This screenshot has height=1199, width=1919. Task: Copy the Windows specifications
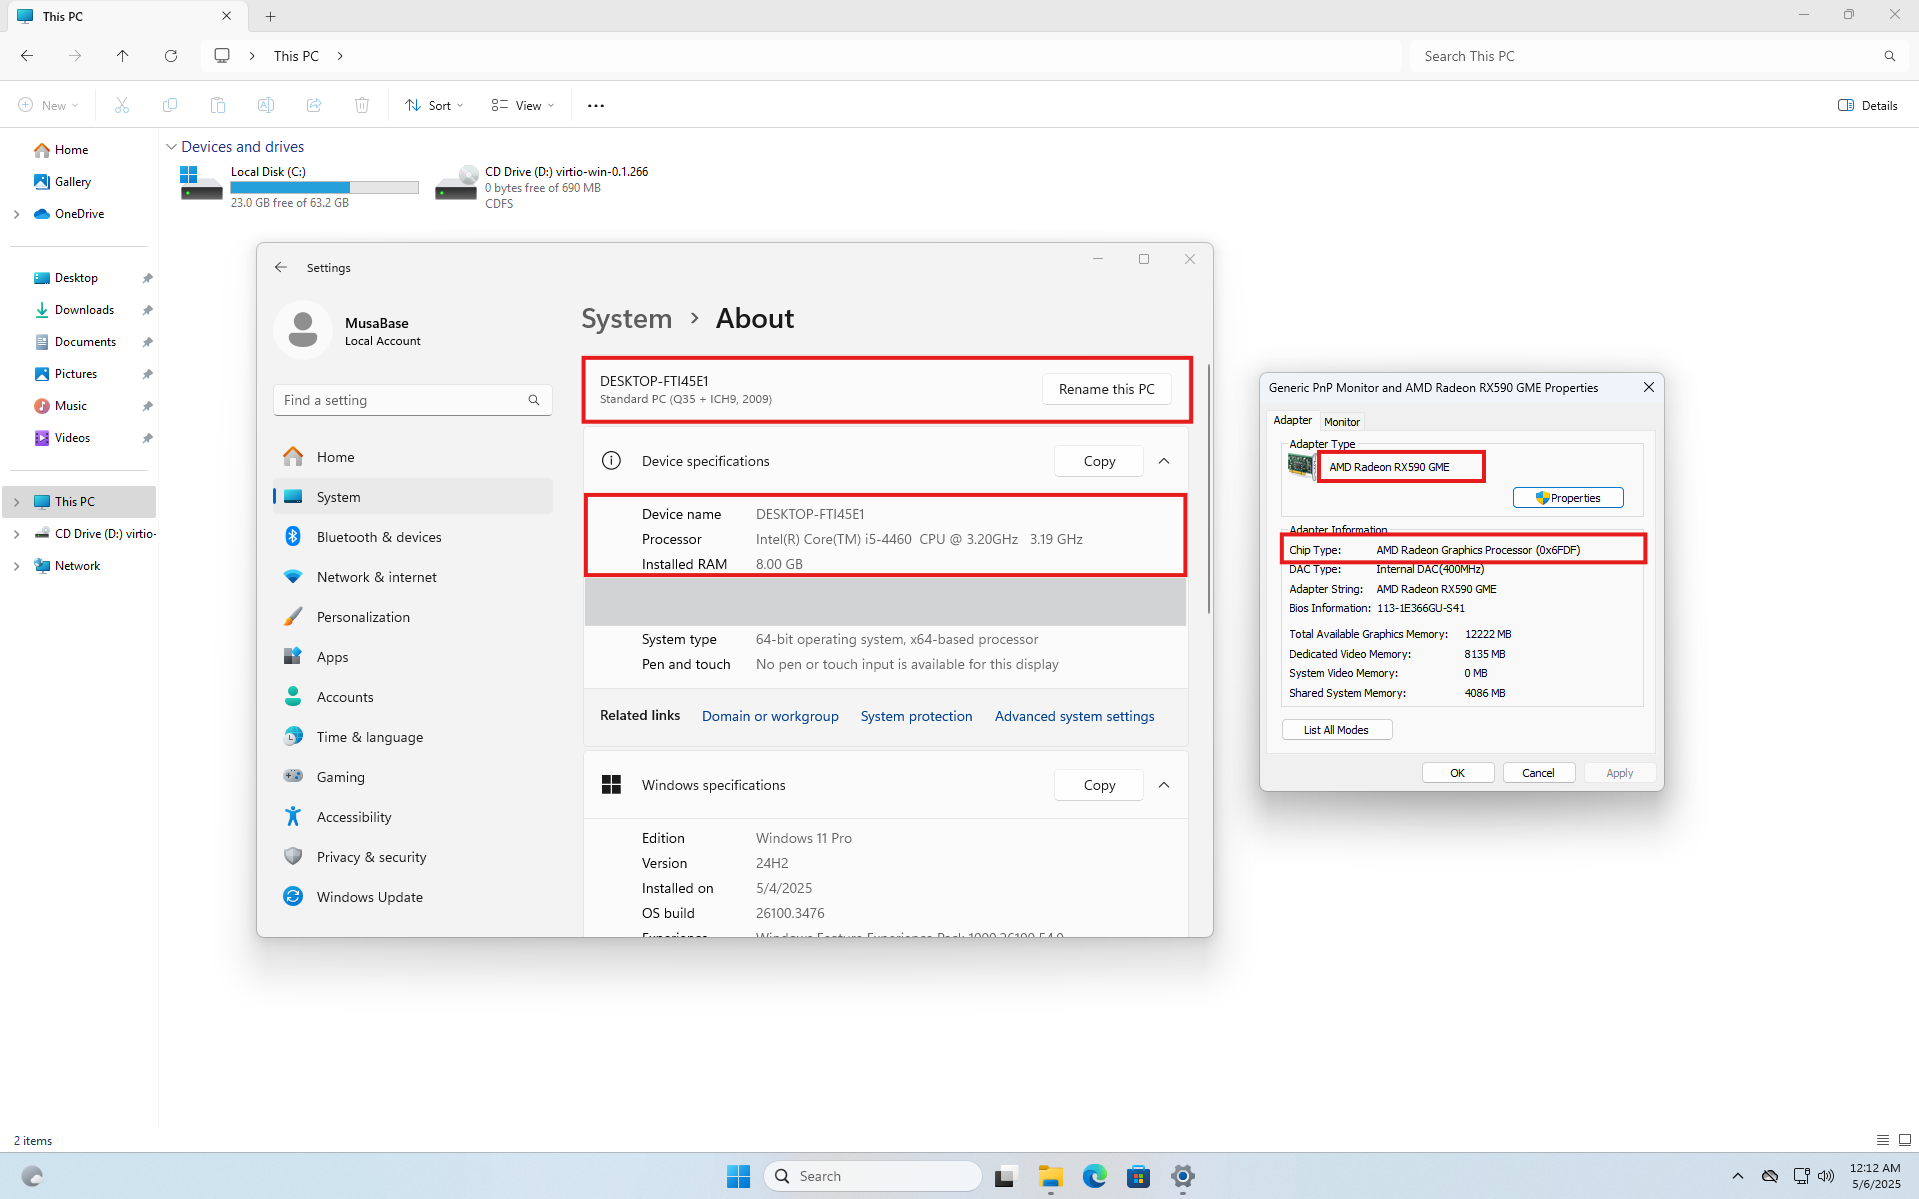point(1099,785)
